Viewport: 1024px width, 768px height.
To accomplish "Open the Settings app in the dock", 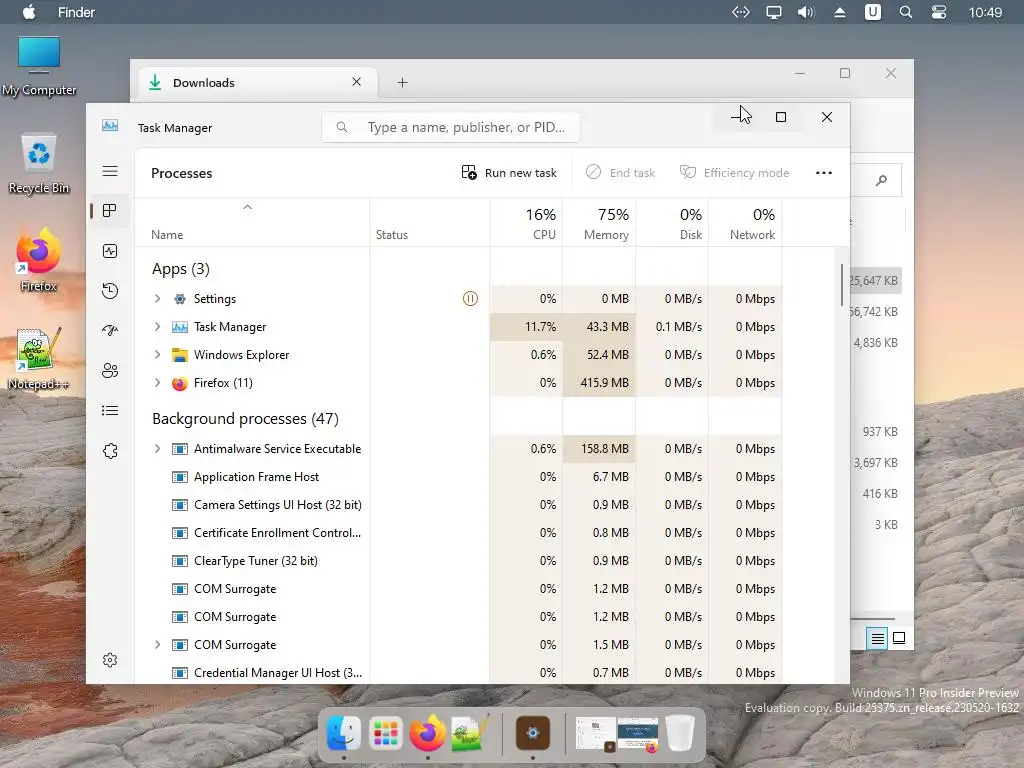I will 532,733.
